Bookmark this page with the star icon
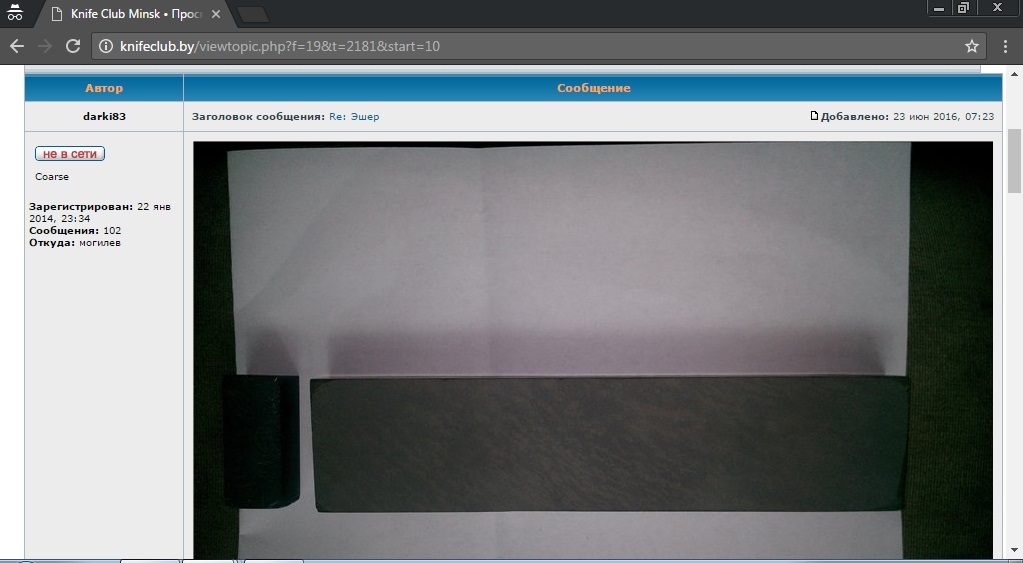The height and width of the screenshot is (563, 1023). click(971, 46)
